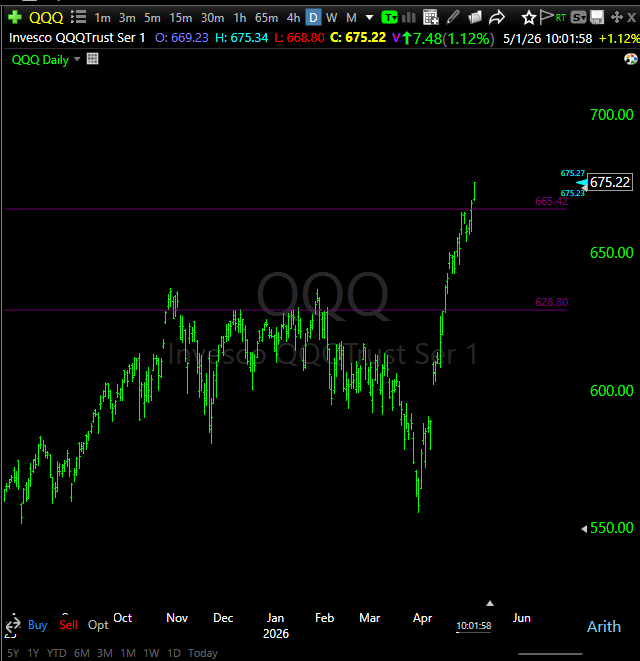Open the symbol list icon next to QQQ
This screenshot has height=661, width=640.
[x=78, y=17]
